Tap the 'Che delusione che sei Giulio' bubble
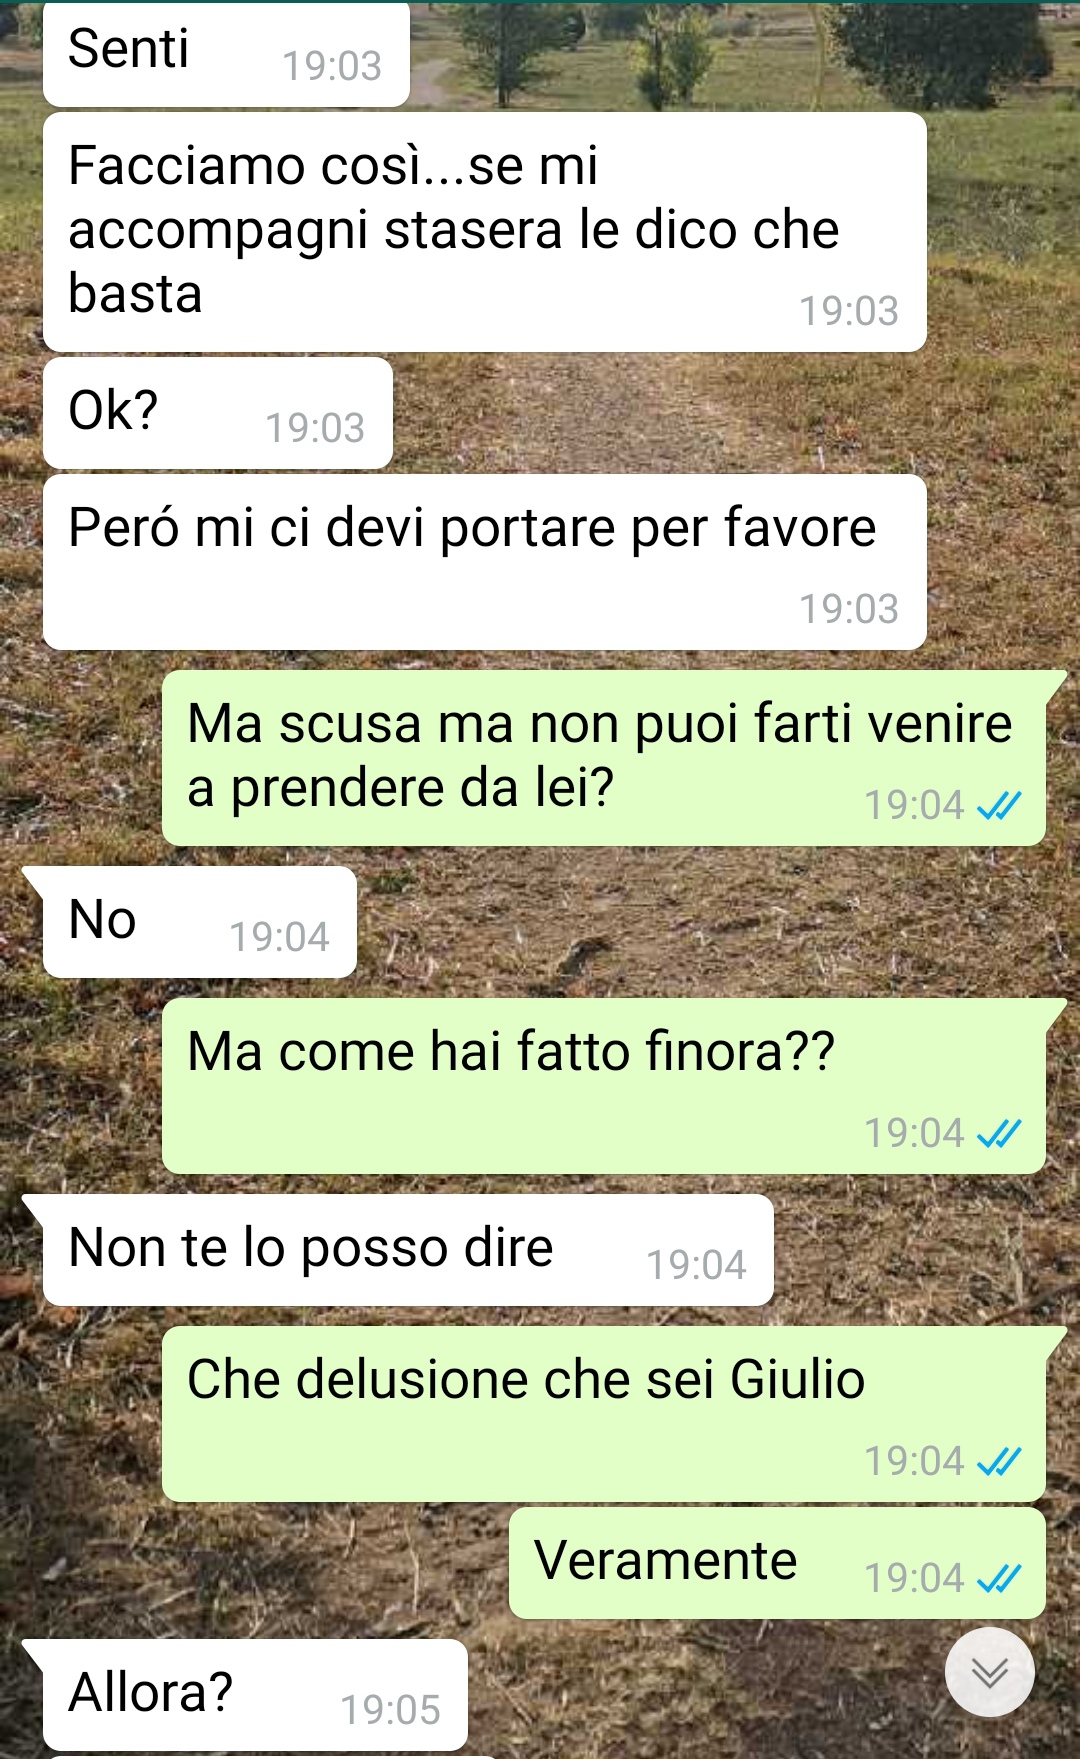The width and height of the screenshot is (1080, 1759). click(x=604, y=1414)
